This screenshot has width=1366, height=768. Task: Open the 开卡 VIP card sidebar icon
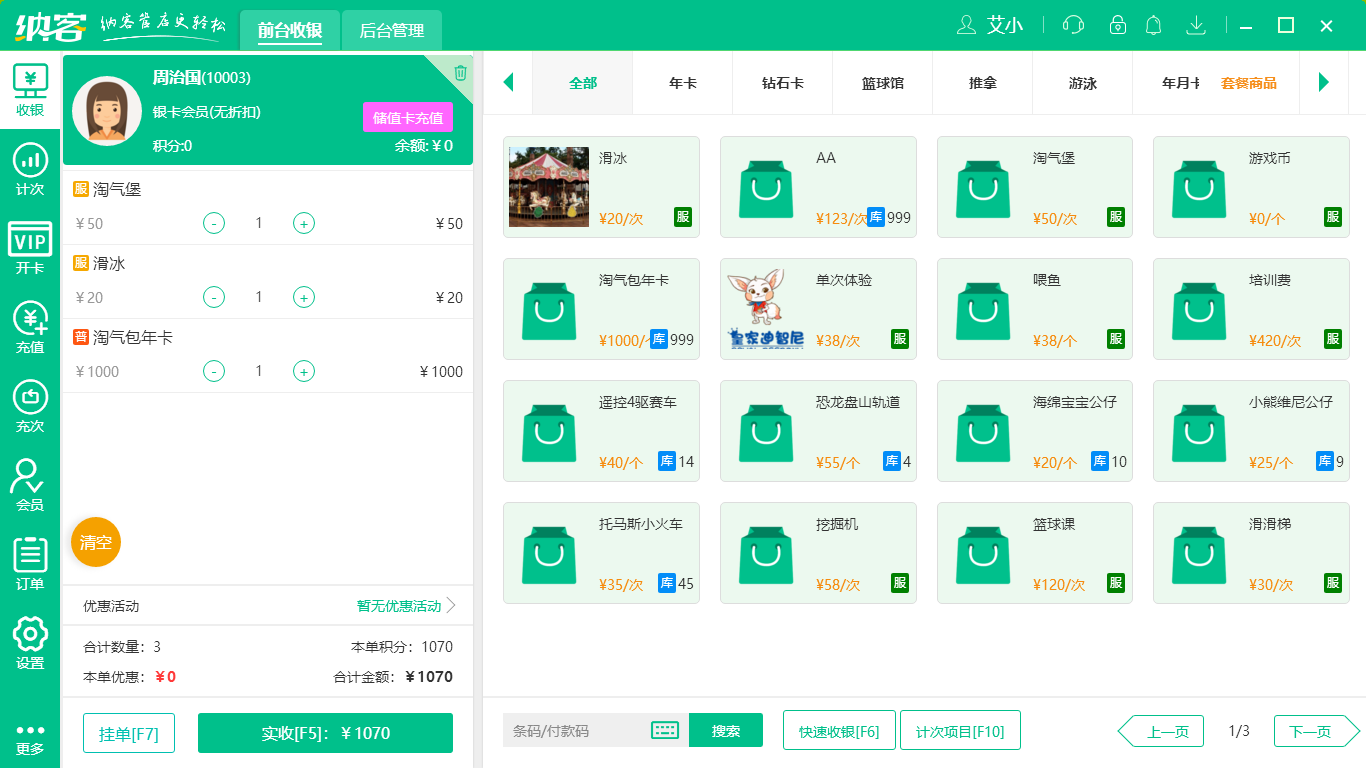(30, 248)
